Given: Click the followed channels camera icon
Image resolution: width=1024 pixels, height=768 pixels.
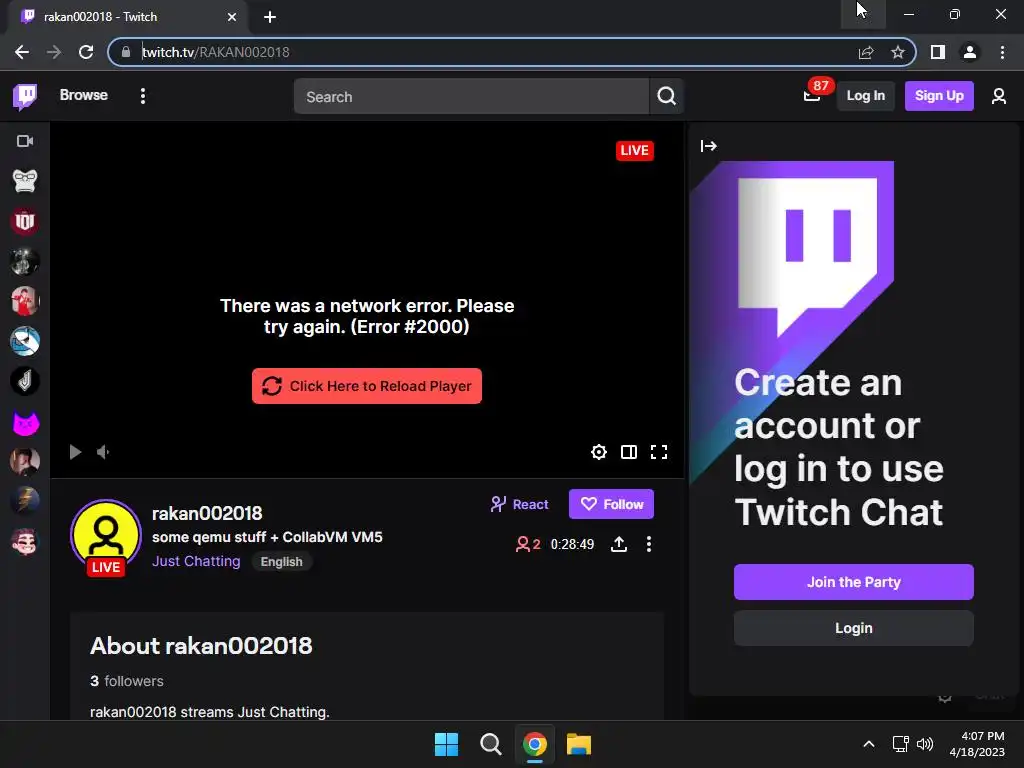Looking at the screenshot, I should (25, 141).
